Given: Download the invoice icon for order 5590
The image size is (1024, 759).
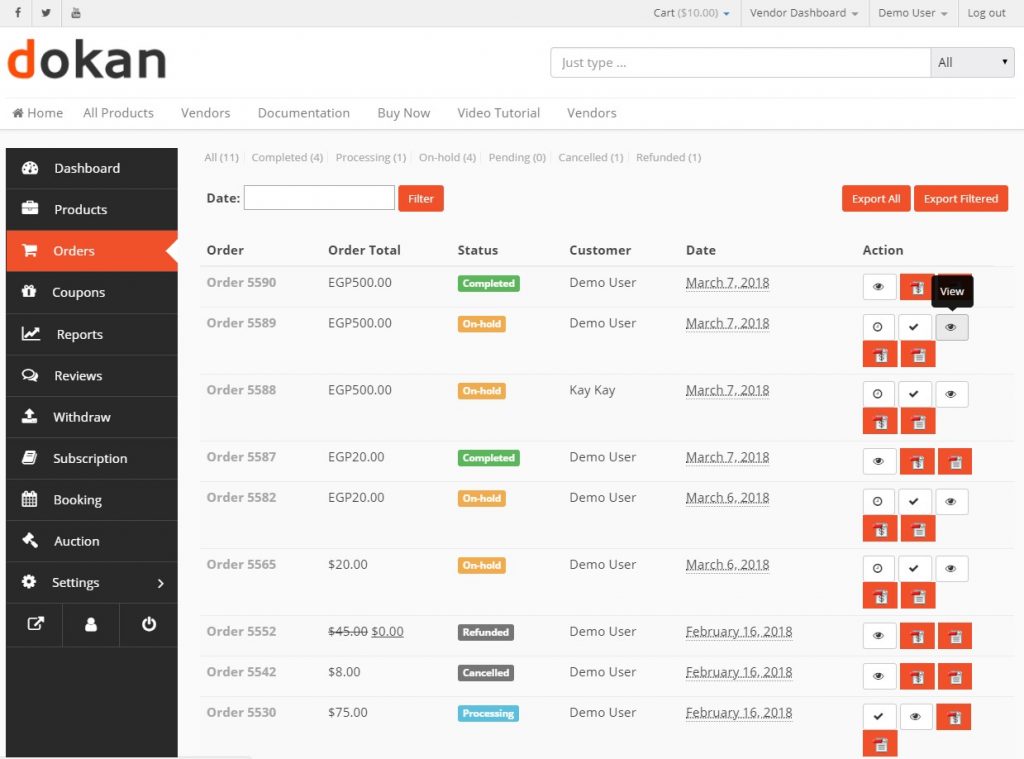Looking at the screenshot, I should point(917,287).
